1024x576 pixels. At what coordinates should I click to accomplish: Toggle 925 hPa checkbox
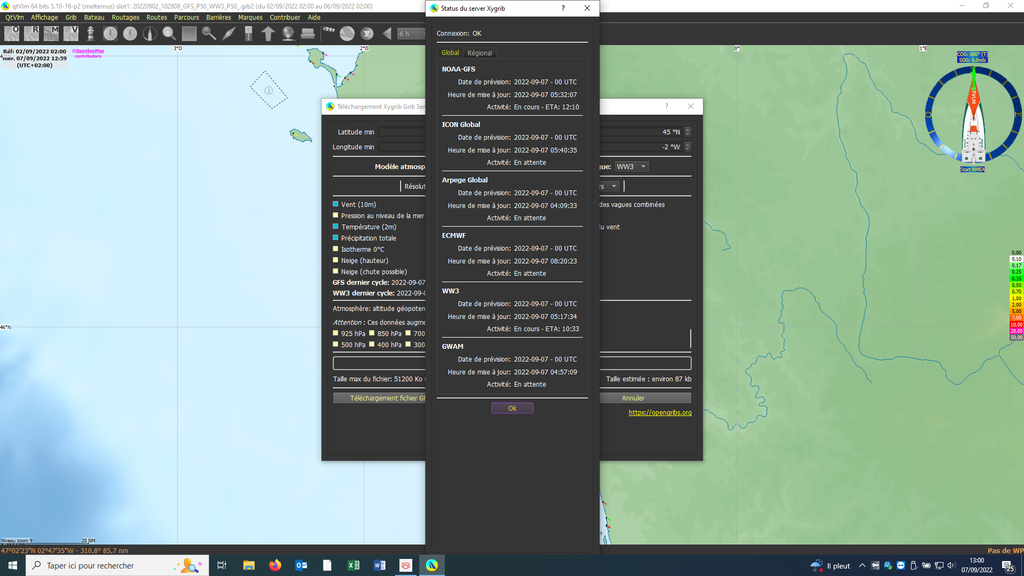click(336, 333)
